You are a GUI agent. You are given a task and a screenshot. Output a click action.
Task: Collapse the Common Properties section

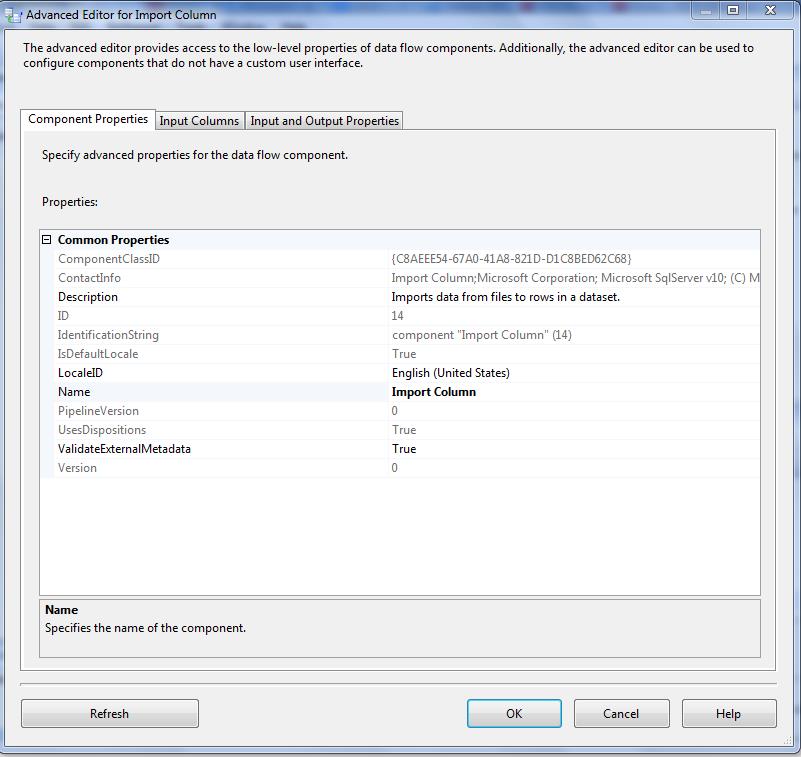pos(46,240)
